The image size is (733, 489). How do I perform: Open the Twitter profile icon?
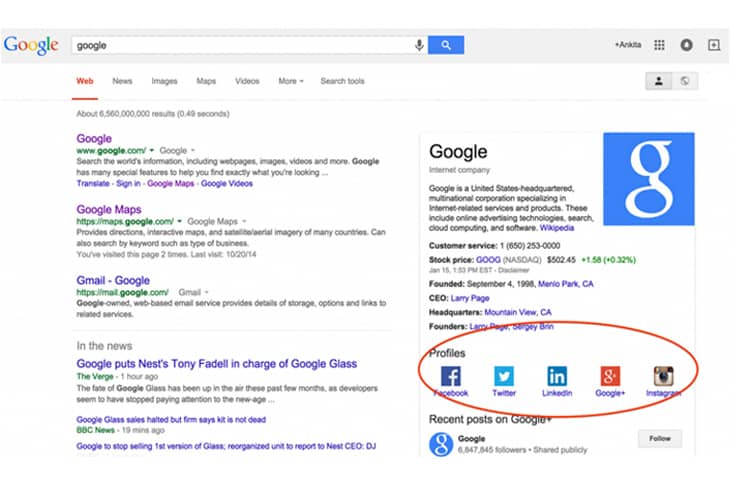504,376
